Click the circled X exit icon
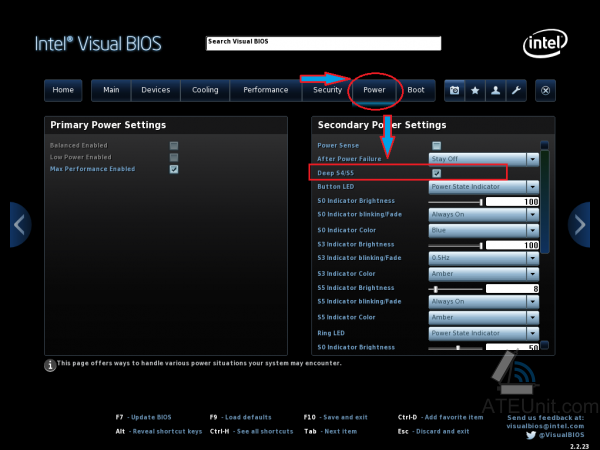 (x=545, y=90)
